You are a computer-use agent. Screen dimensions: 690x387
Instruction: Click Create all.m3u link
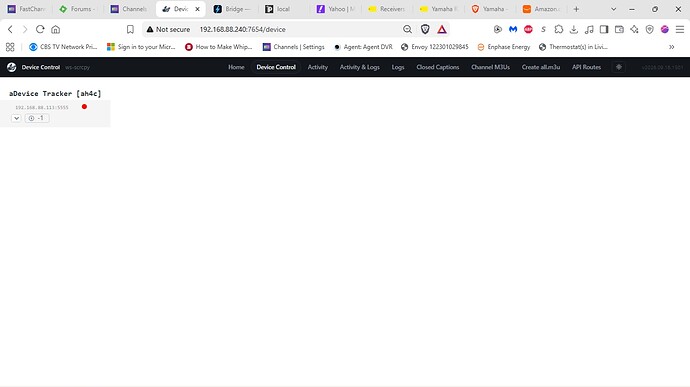point(541,67)
